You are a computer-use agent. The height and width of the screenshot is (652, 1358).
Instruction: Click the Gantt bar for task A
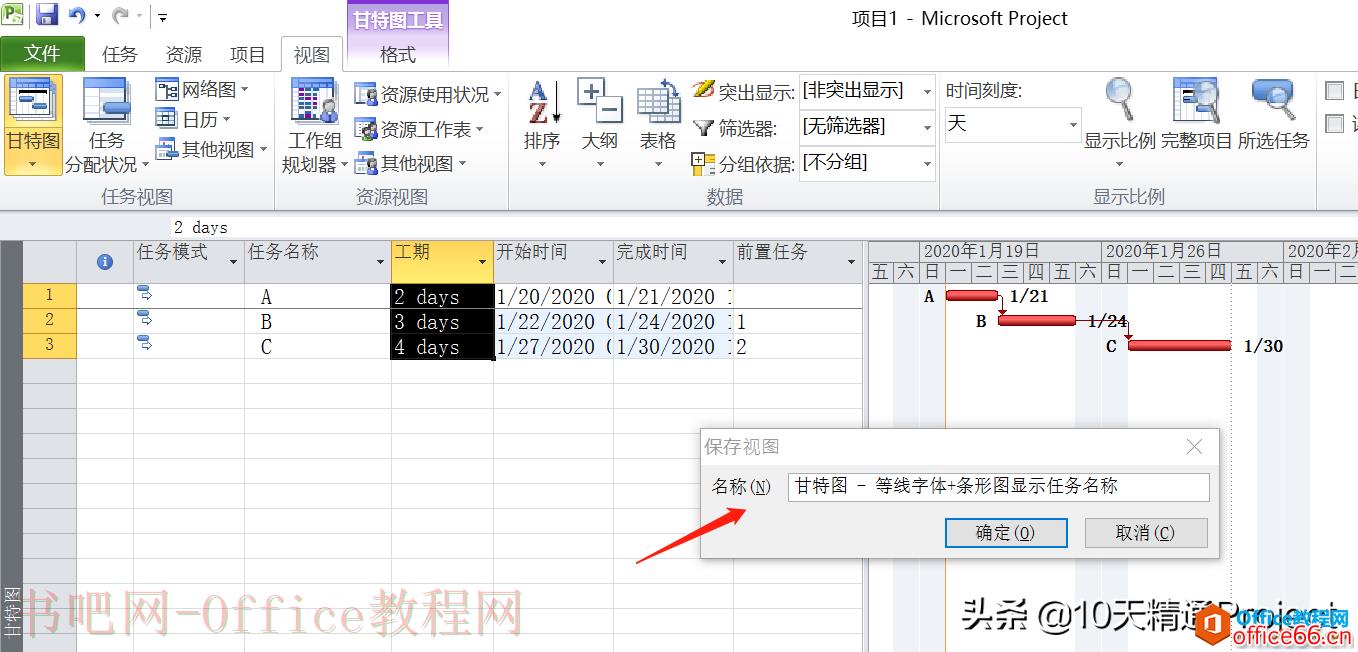pos(971,295)
